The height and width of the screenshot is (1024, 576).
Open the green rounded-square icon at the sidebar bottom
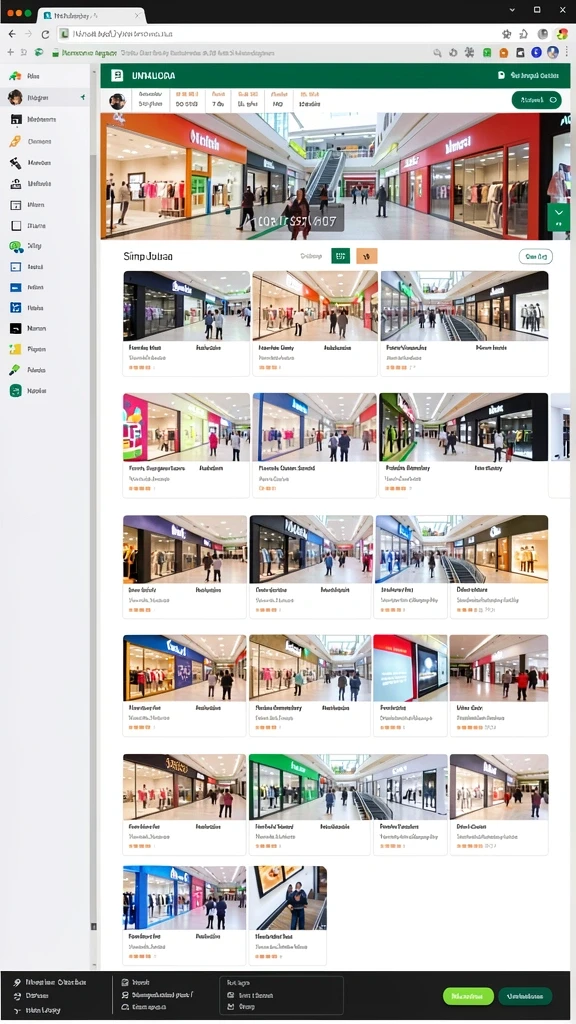click(x=16, y=391)
